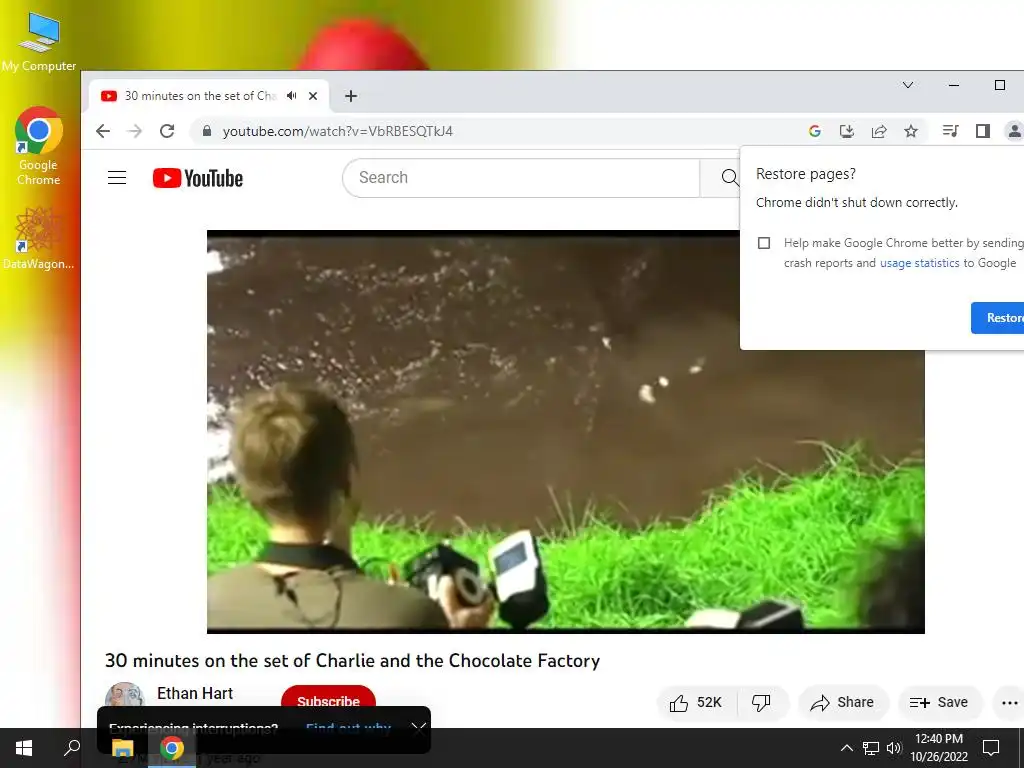Switch to Chrome in the taskbar
The width and height of the screenshot is (1024, 768).
click(x=172, y=748)
